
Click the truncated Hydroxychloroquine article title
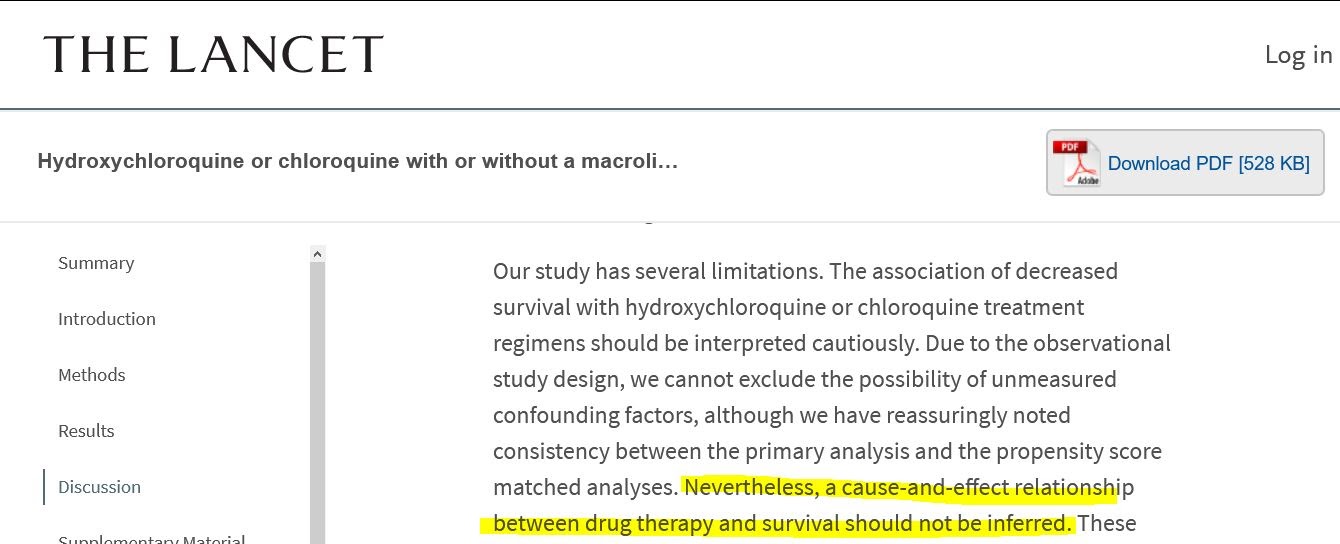(x=357, y=161)
